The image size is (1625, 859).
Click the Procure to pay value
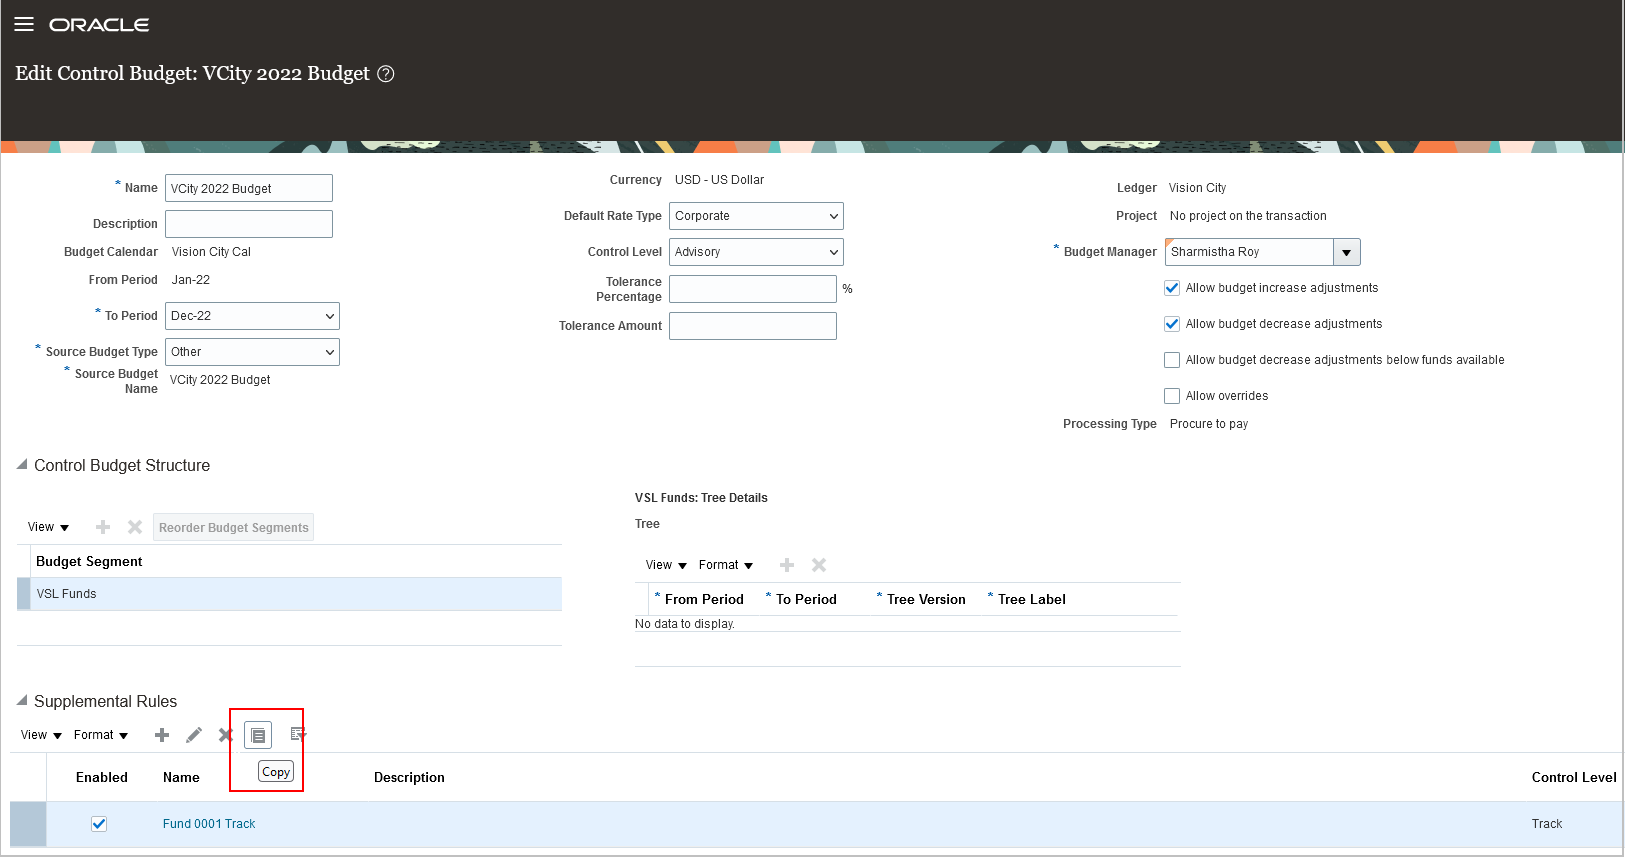[x=1209, y=424]
